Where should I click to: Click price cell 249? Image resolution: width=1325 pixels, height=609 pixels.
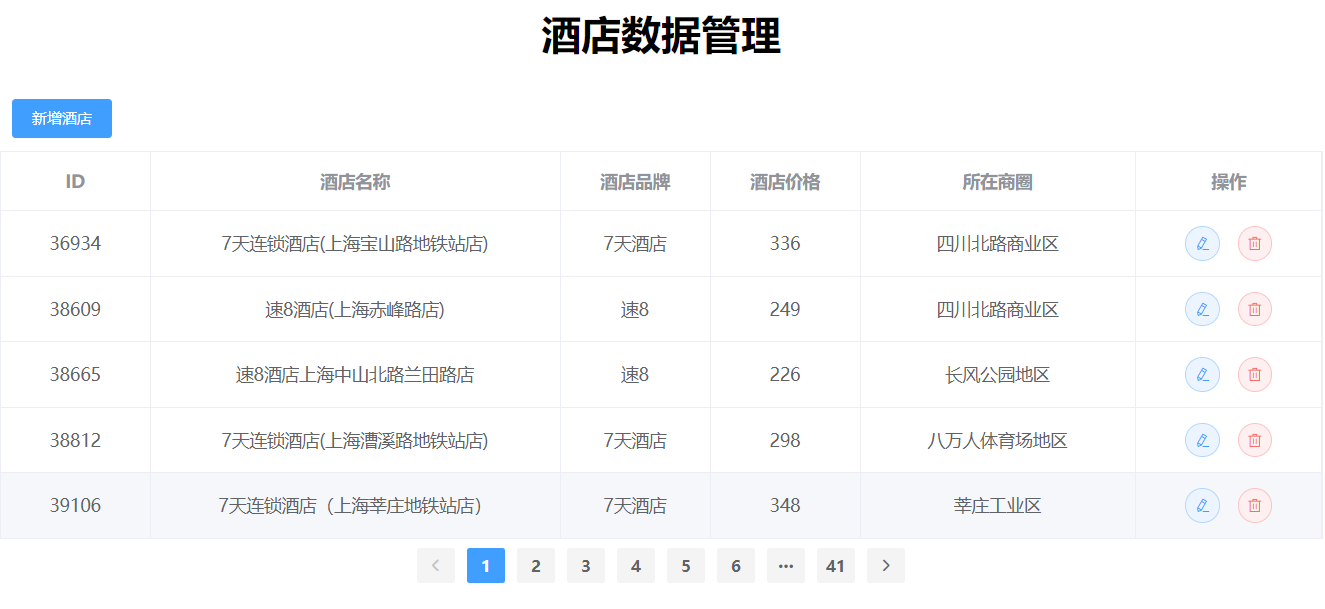pyautogui.click(x=785, y=309)
